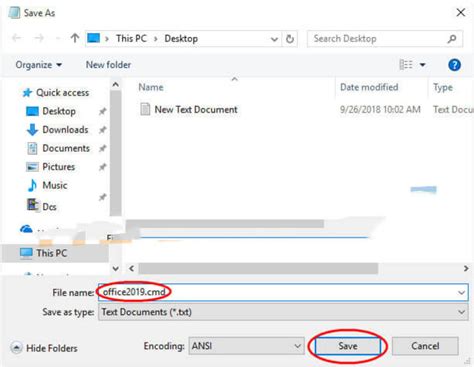
Task: Click the Pictures folder icon
Action: (32, 167)
